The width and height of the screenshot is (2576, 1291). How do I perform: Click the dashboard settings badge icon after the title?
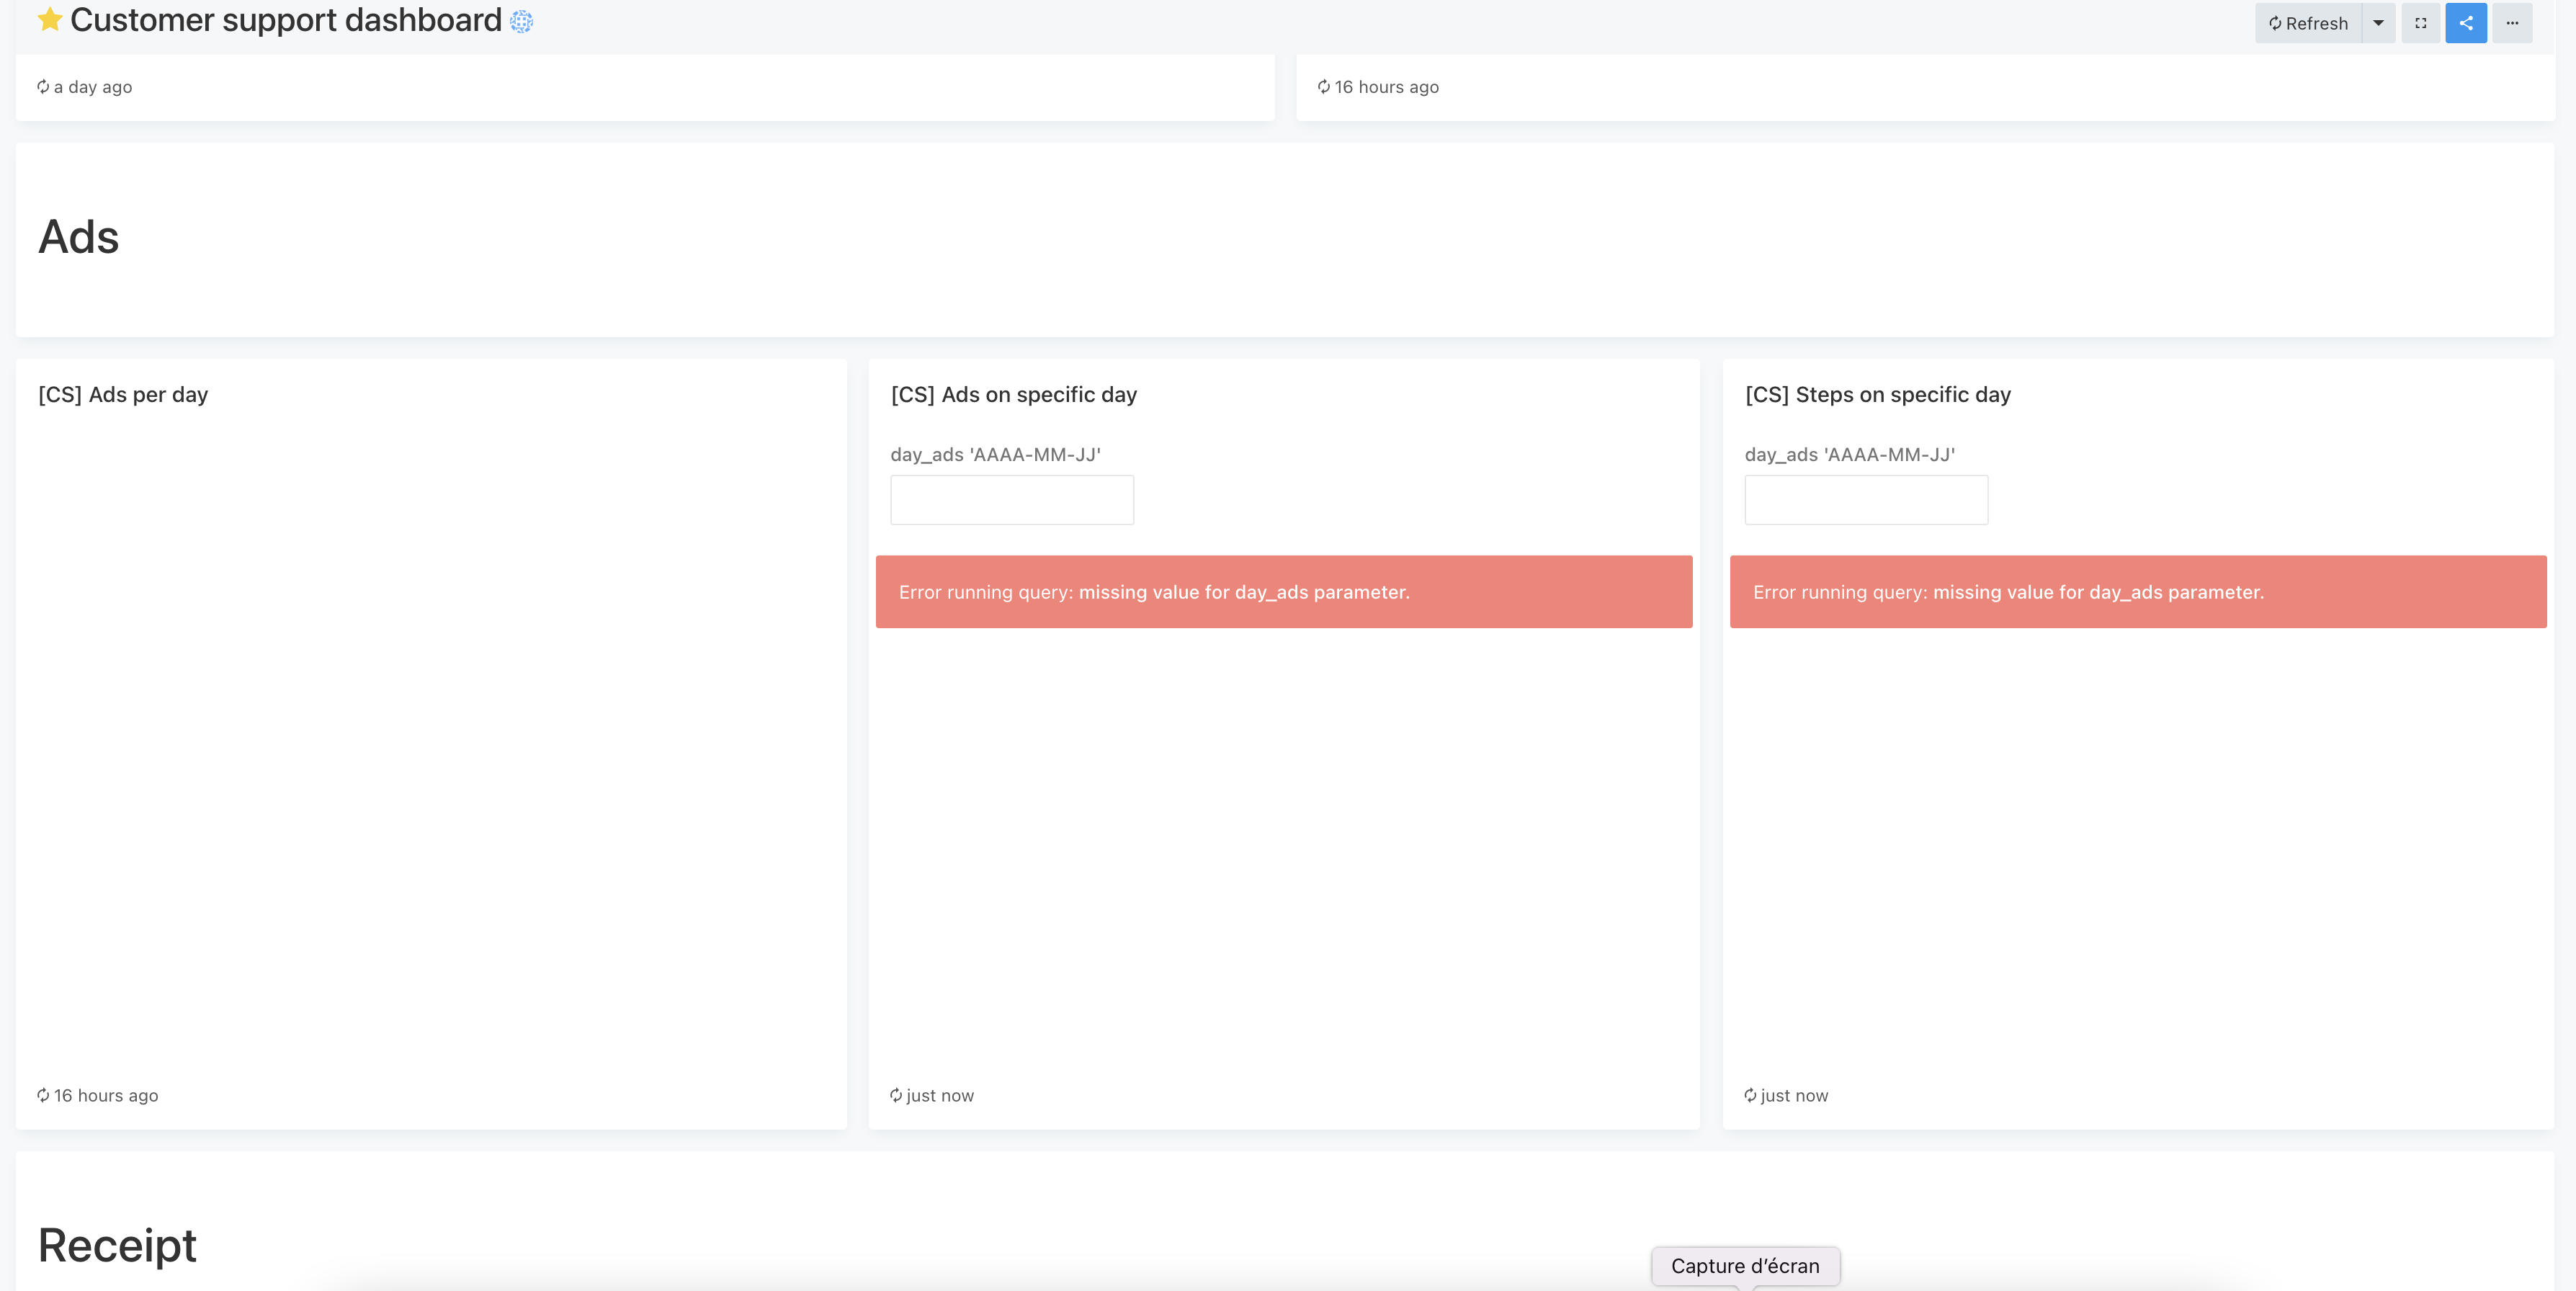521,21
